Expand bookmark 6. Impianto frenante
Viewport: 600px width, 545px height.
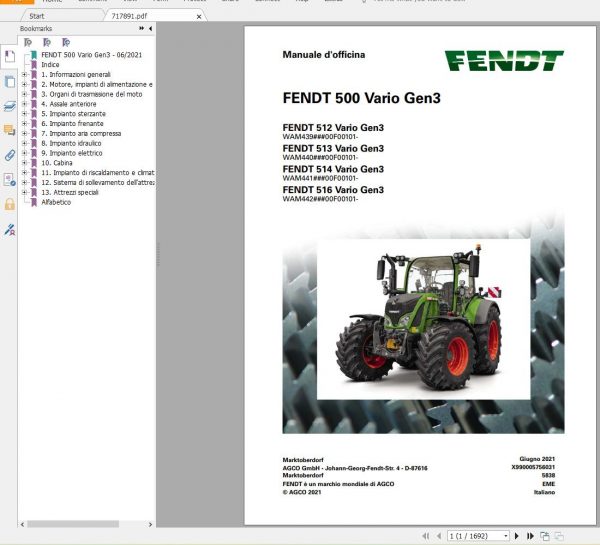(x=24, y=124)
